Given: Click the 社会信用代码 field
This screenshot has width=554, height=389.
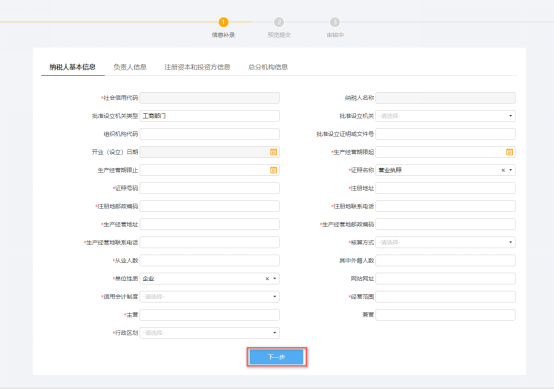Looking at the screenshot, I should coord(210,98).
